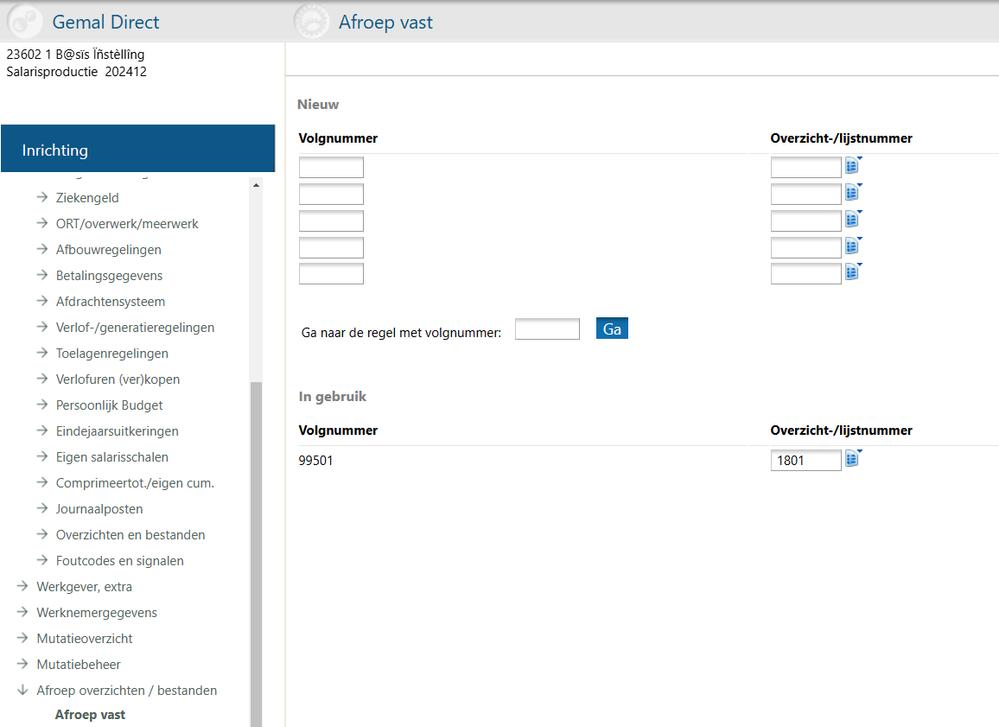The width and height of the screenshot is (999, 727).
Task: Open the Ziekengeld menu item
Action: [x=87, y=198]
